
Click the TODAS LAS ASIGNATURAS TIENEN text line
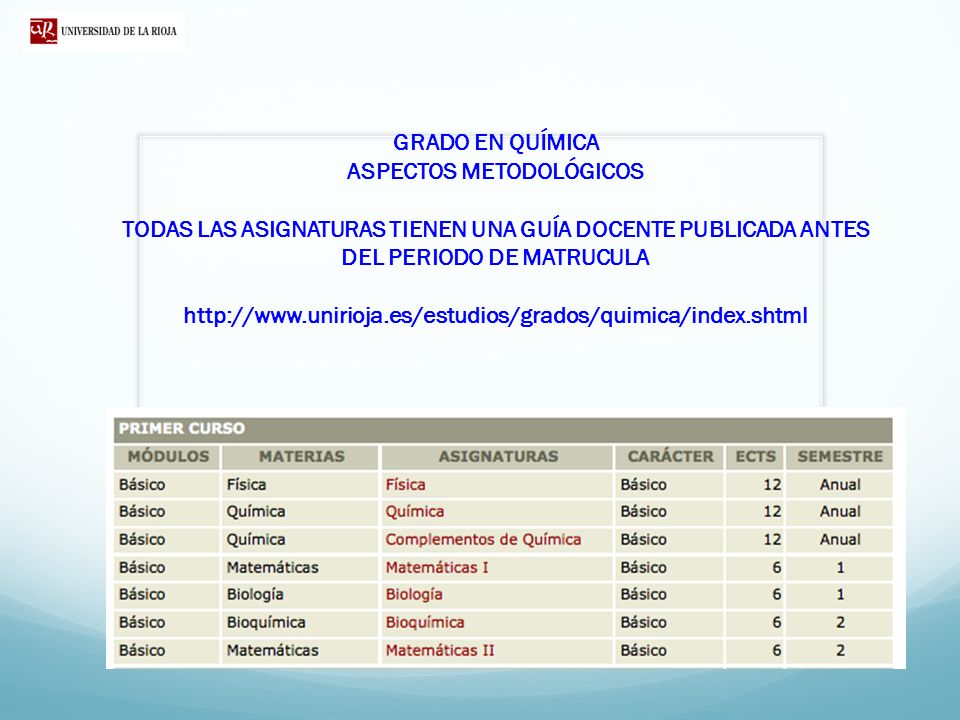coord(496,230)
